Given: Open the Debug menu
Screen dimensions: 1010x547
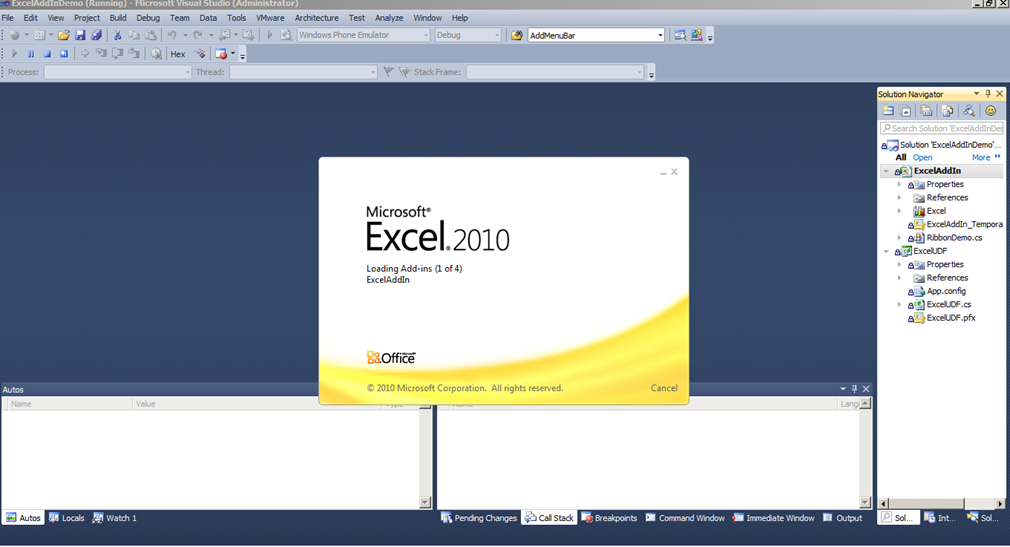Looking at the screenshot, I should (x=148, y=18).
